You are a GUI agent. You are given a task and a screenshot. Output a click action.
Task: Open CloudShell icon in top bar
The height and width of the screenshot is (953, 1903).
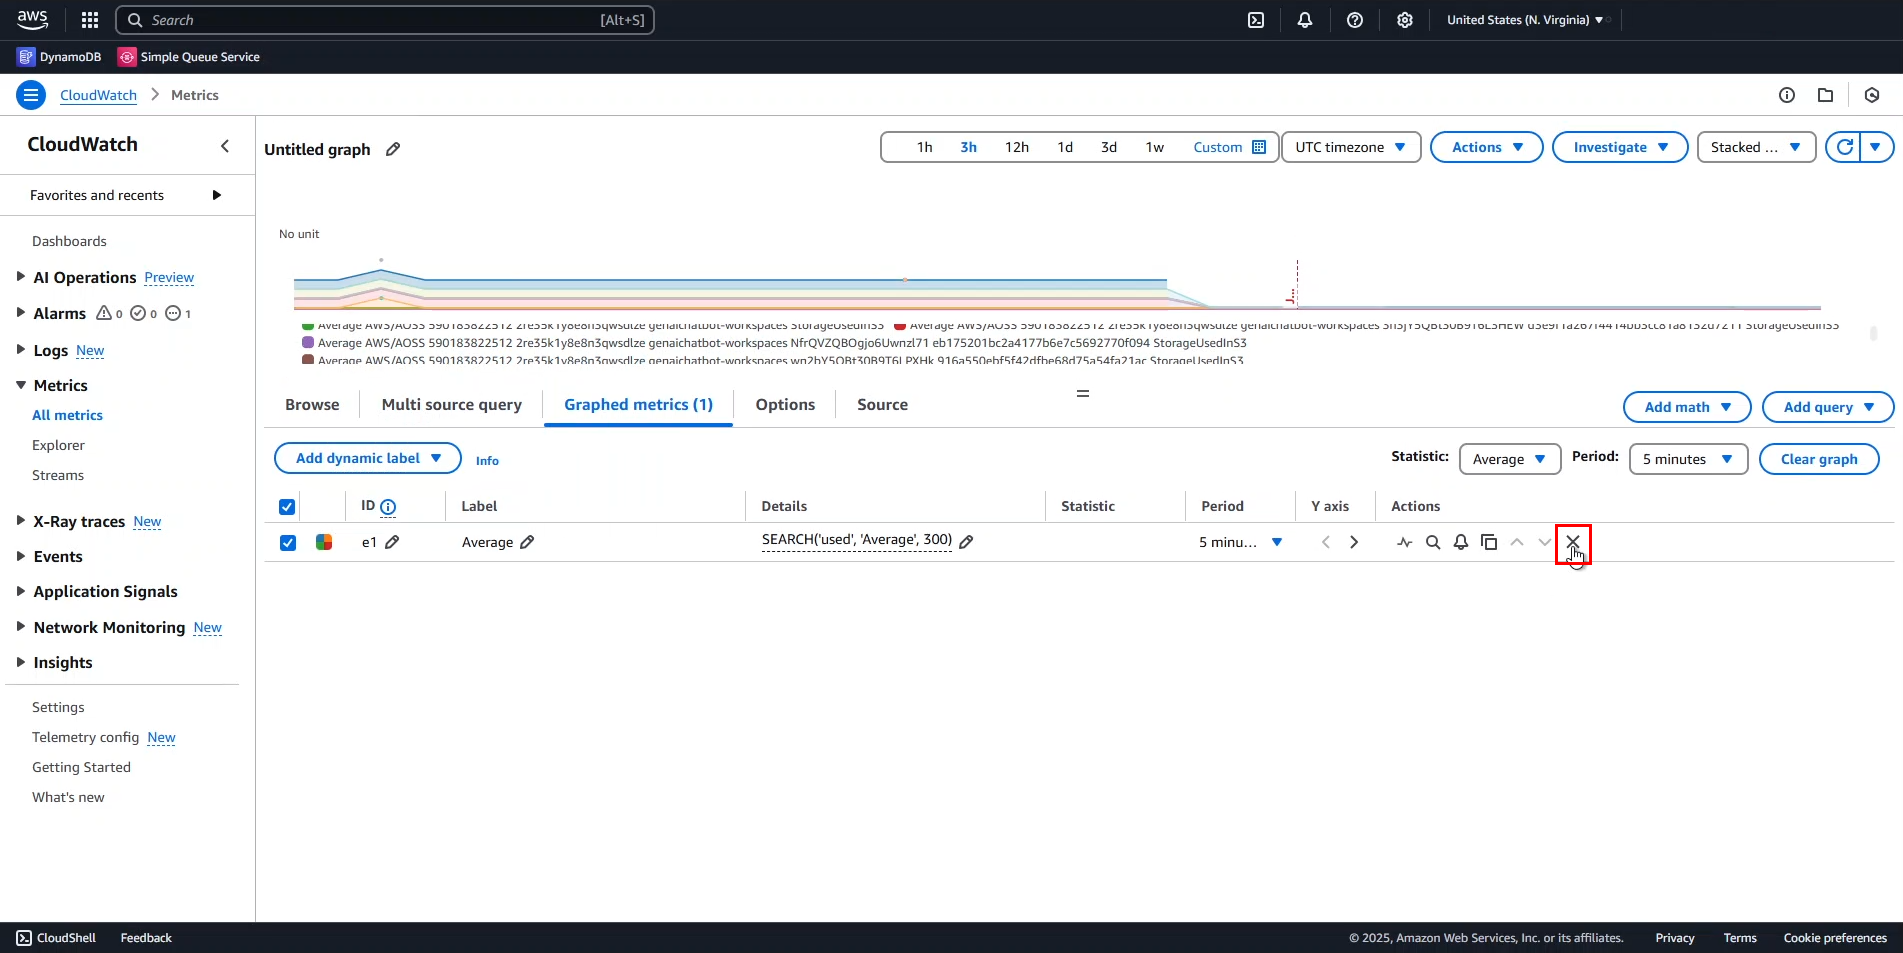point(1256,20)
